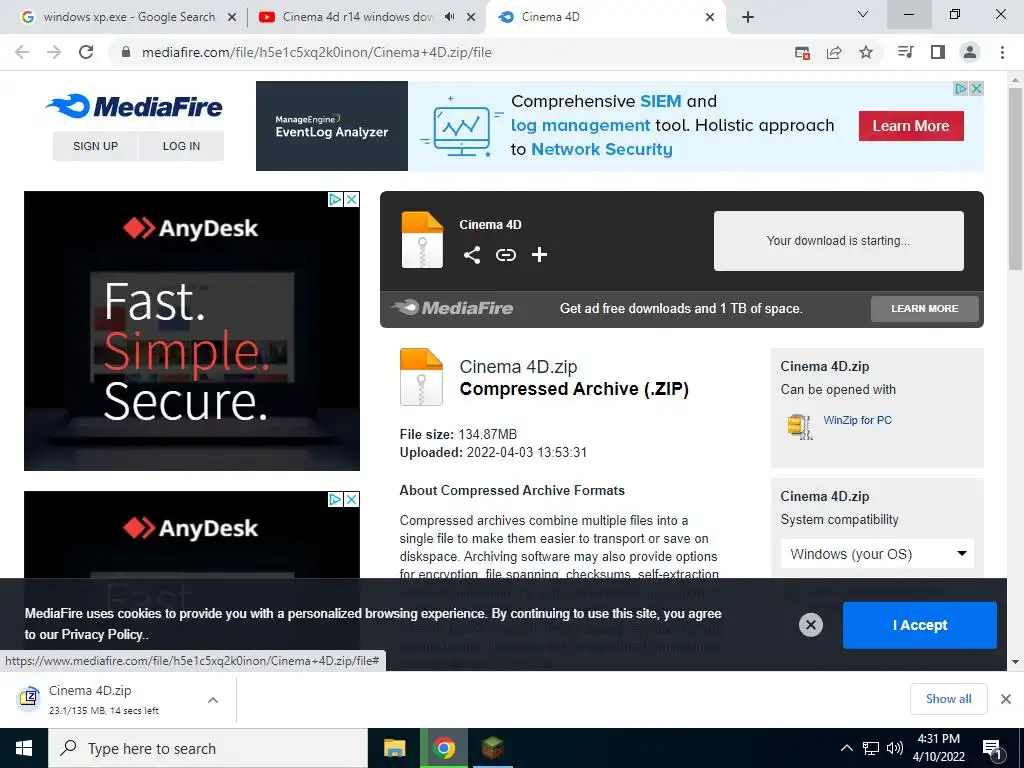Image resolution: width=1024 pixels, height=768 pixels.
Task: Add file with the plus icon
Action: tap(539, 255)
